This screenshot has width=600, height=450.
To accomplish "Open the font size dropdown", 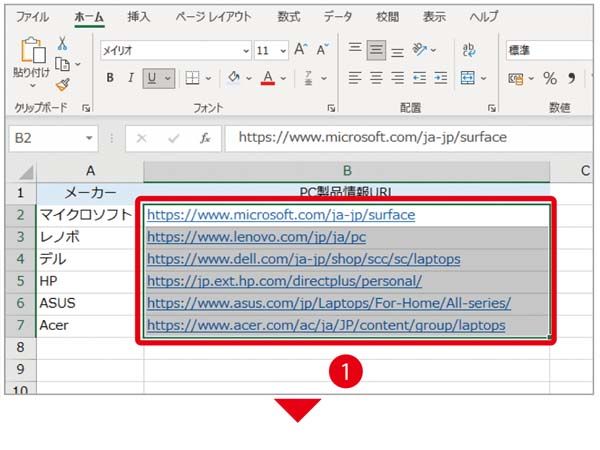I will pos(283,51).
